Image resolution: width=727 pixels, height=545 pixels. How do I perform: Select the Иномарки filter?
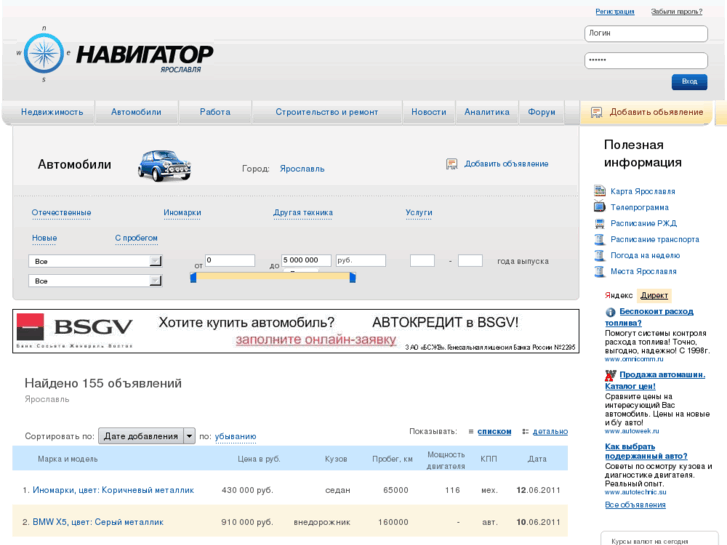tap(182, 212)
